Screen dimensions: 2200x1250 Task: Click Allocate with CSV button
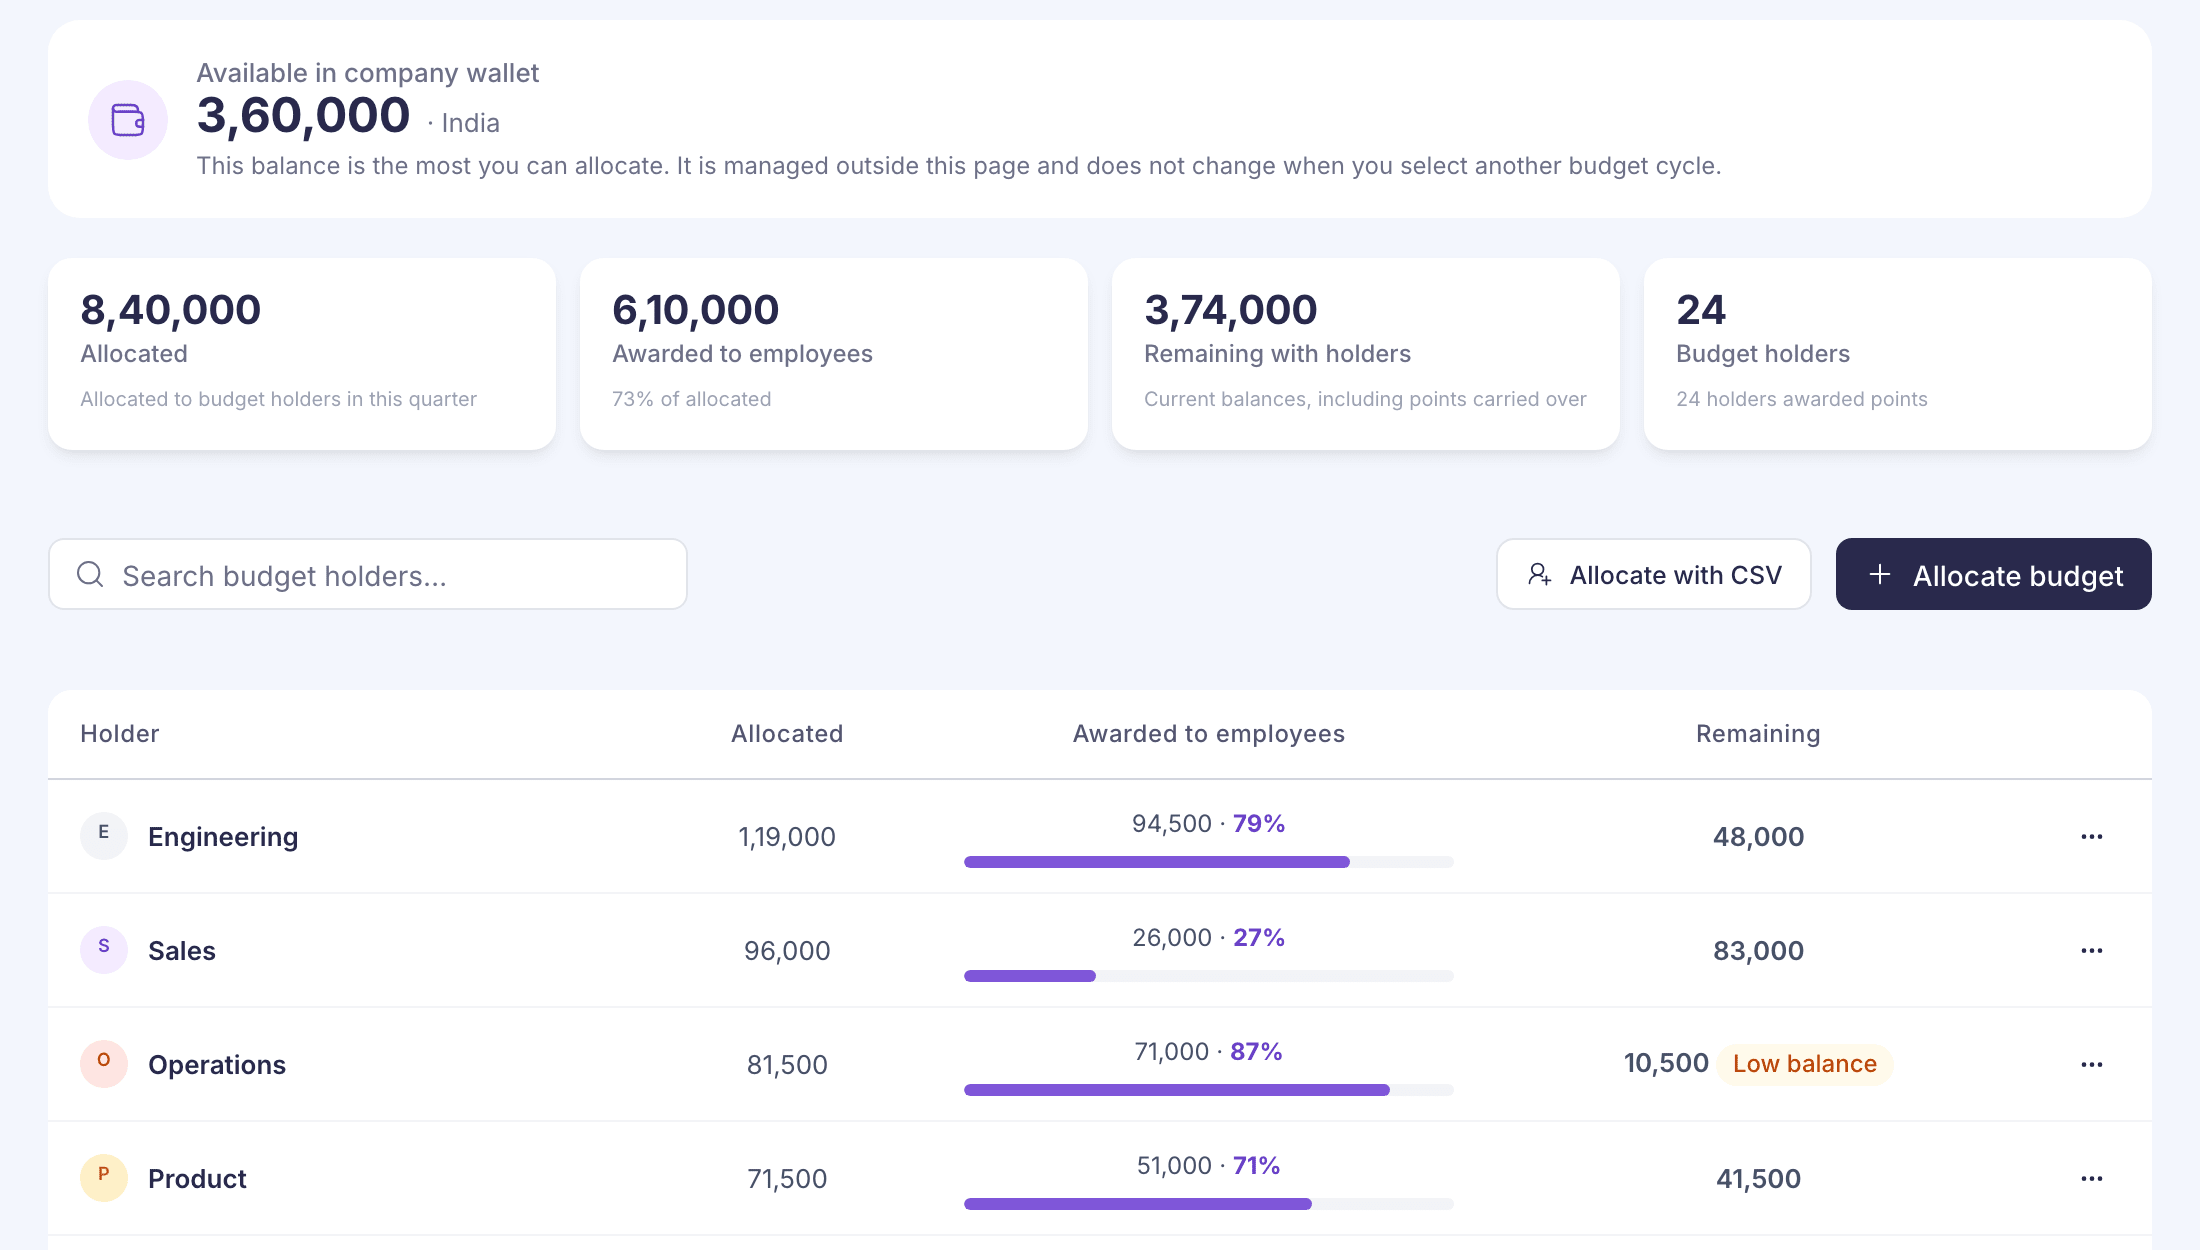tap(1654, 574)
